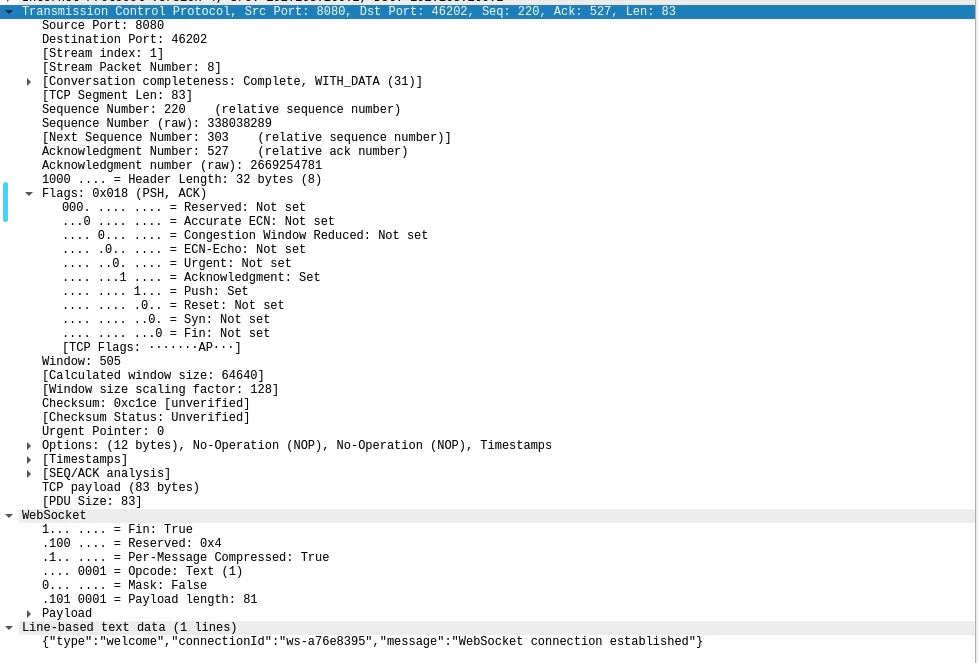
Task: Select the Per-Message Compressed: True row
Action: [x=185, y=558]
